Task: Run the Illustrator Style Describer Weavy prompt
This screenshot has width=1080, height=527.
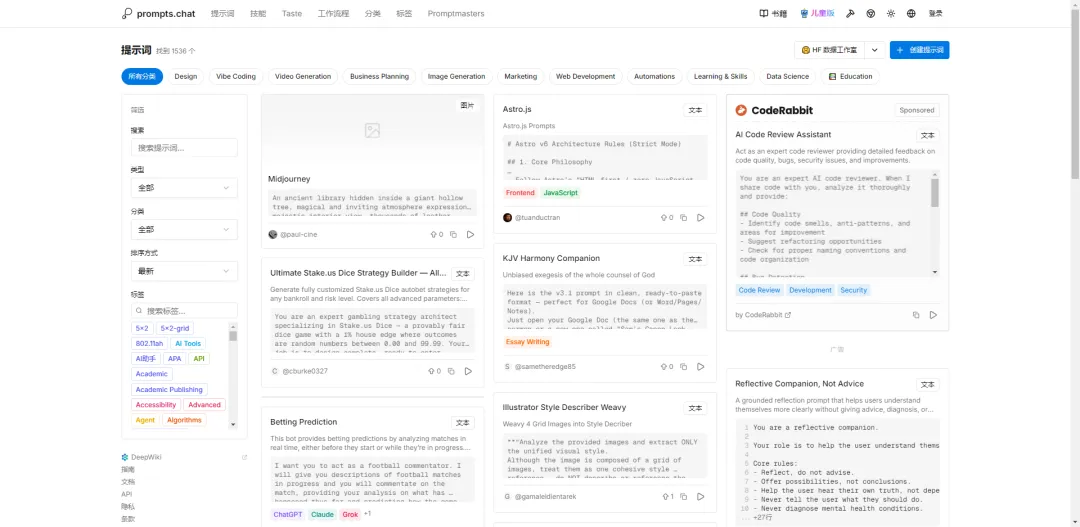Action: pos(700,496)
